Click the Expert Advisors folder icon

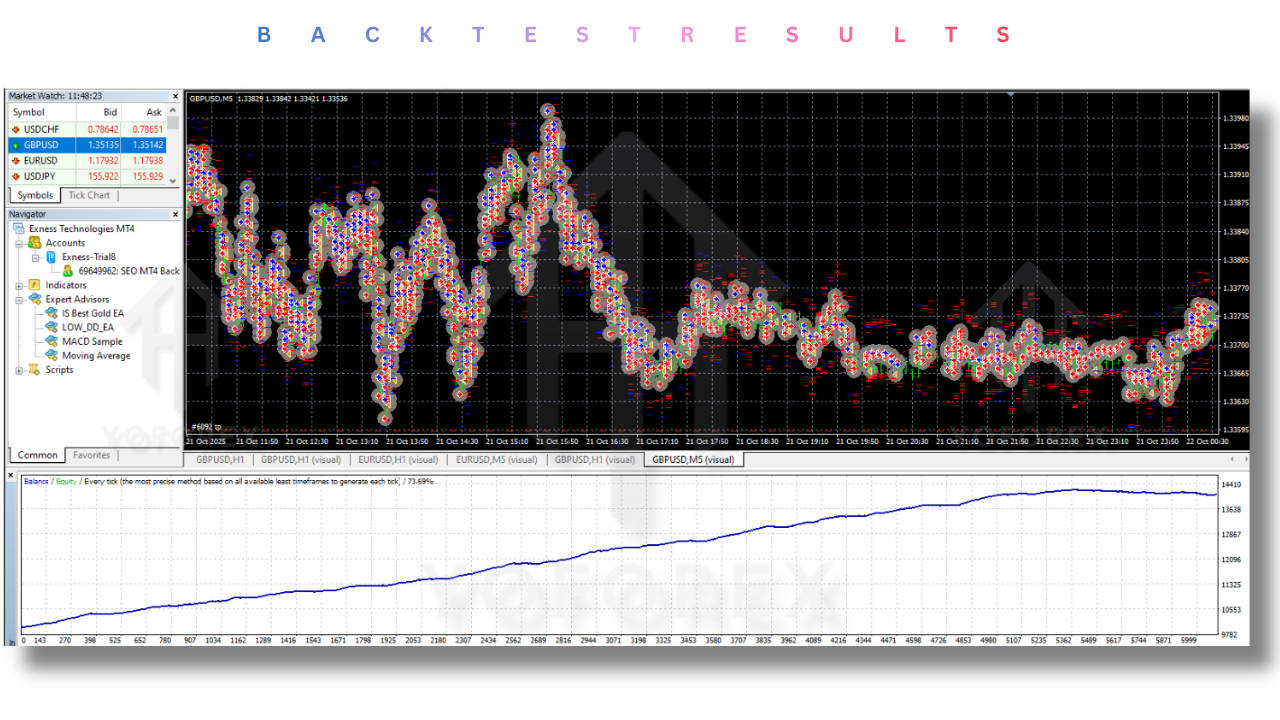pyautogui.click(x=35, y=299)
